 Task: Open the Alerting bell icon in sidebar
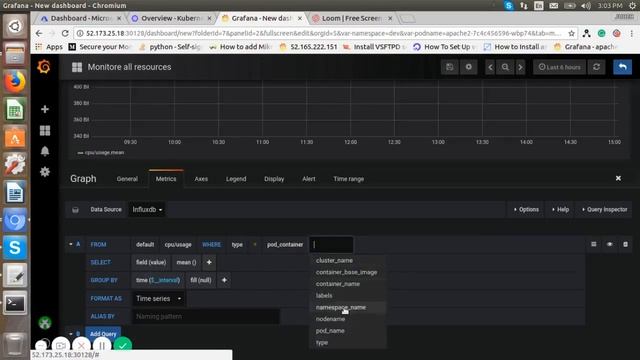pyautogui.click(x=45, y=151)
